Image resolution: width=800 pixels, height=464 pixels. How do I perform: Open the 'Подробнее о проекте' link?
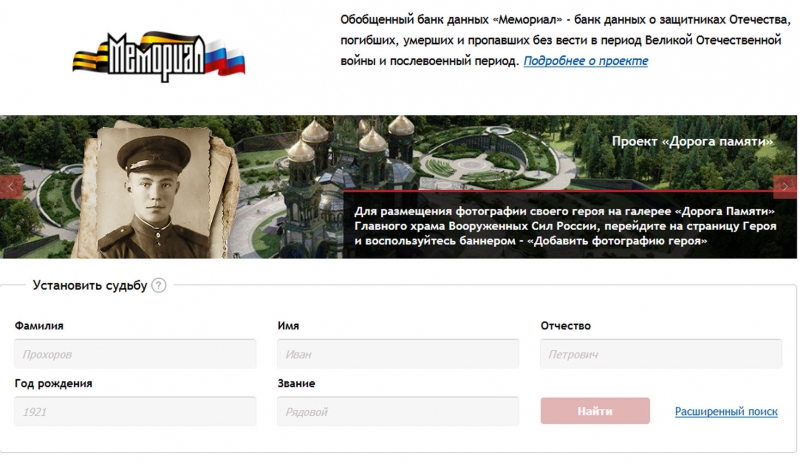coord(586,61)
